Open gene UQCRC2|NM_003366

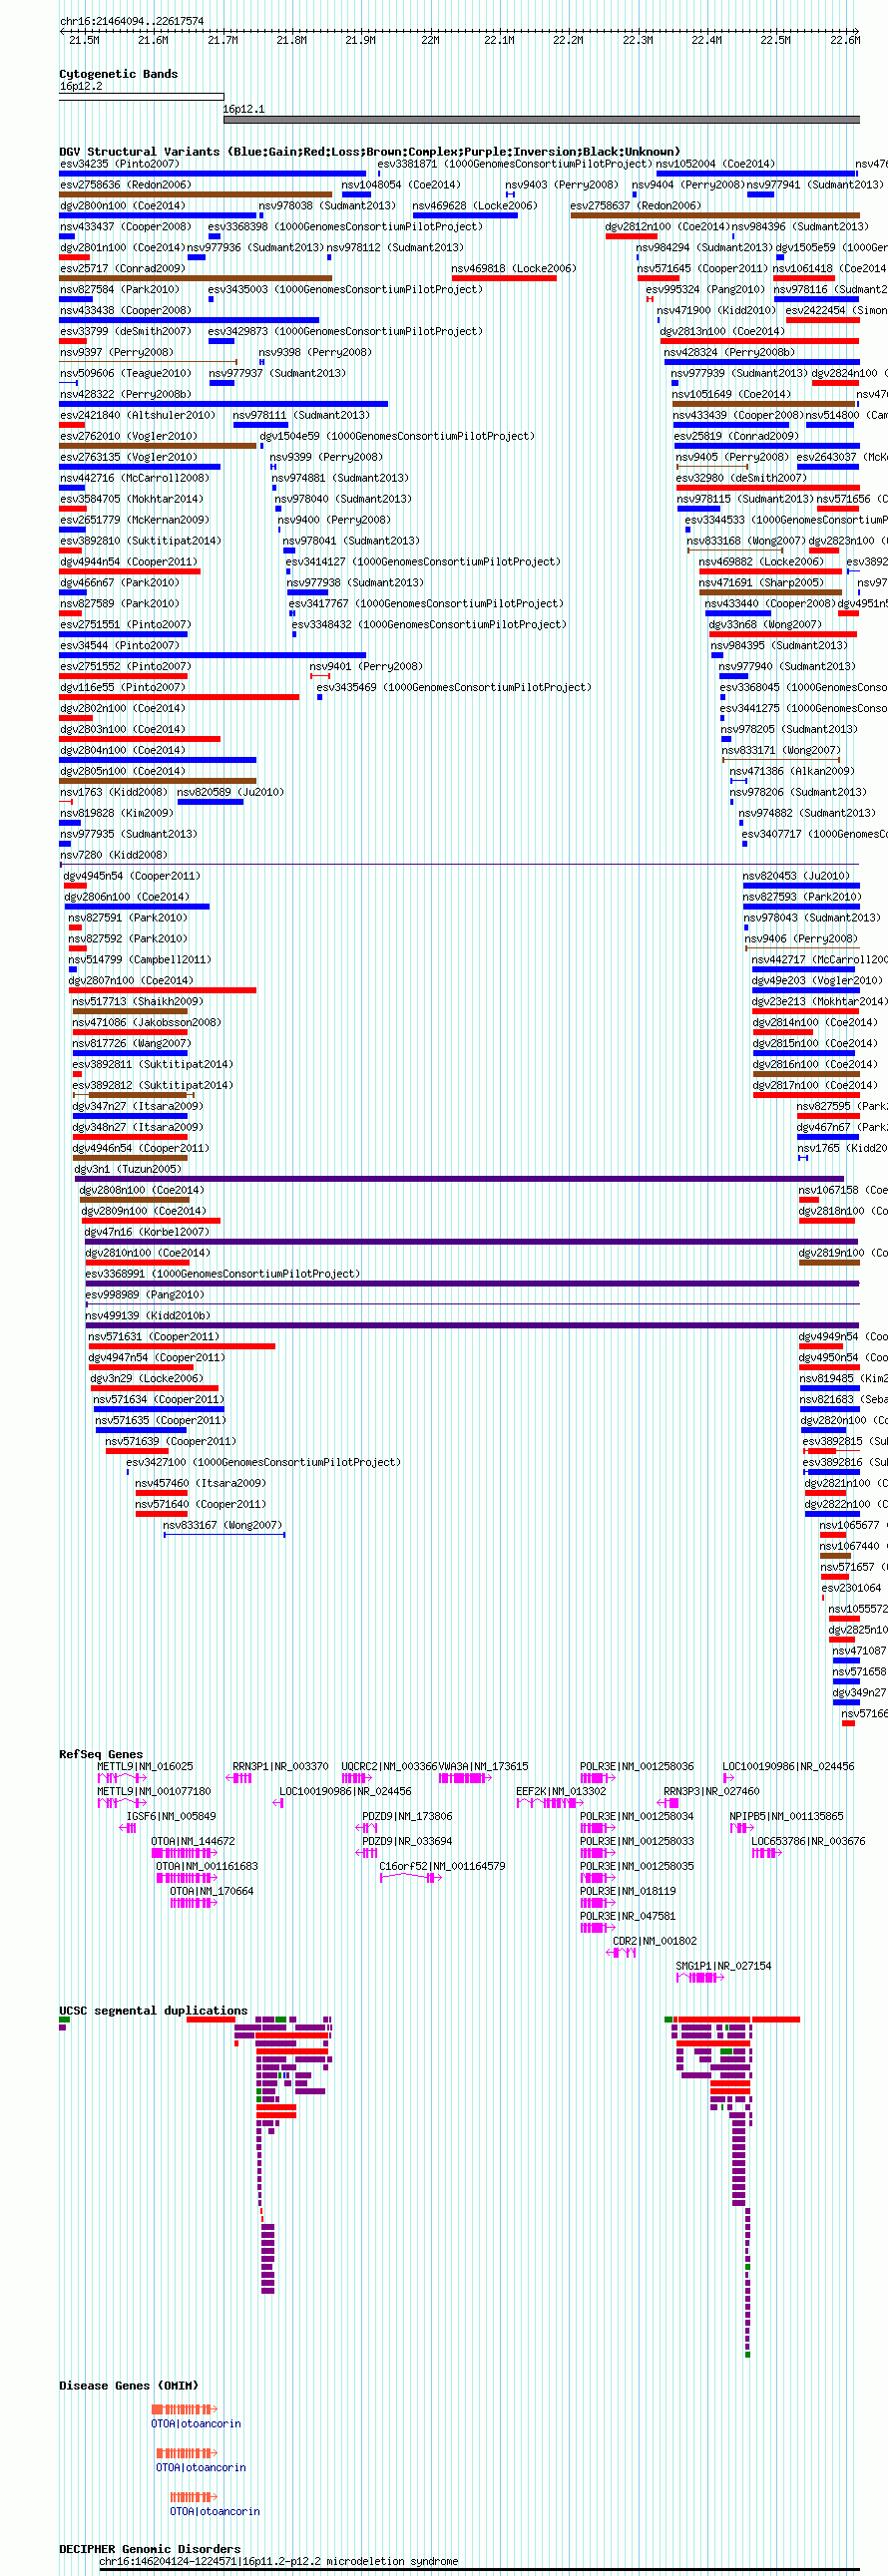[x=389, y=1768]
